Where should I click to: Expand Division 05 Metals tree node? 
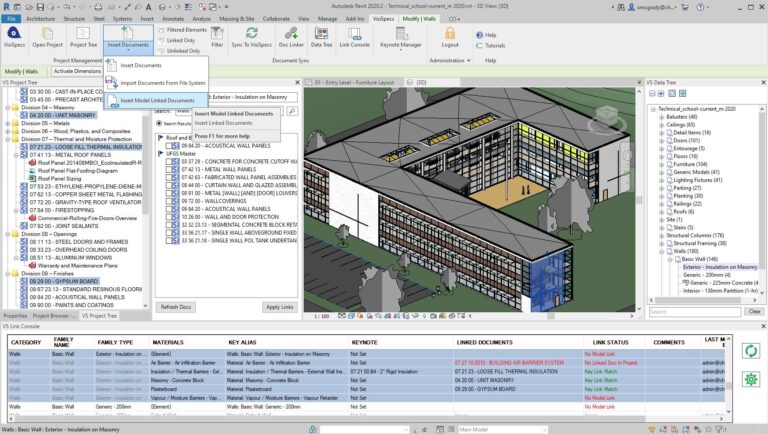[9, 123]
